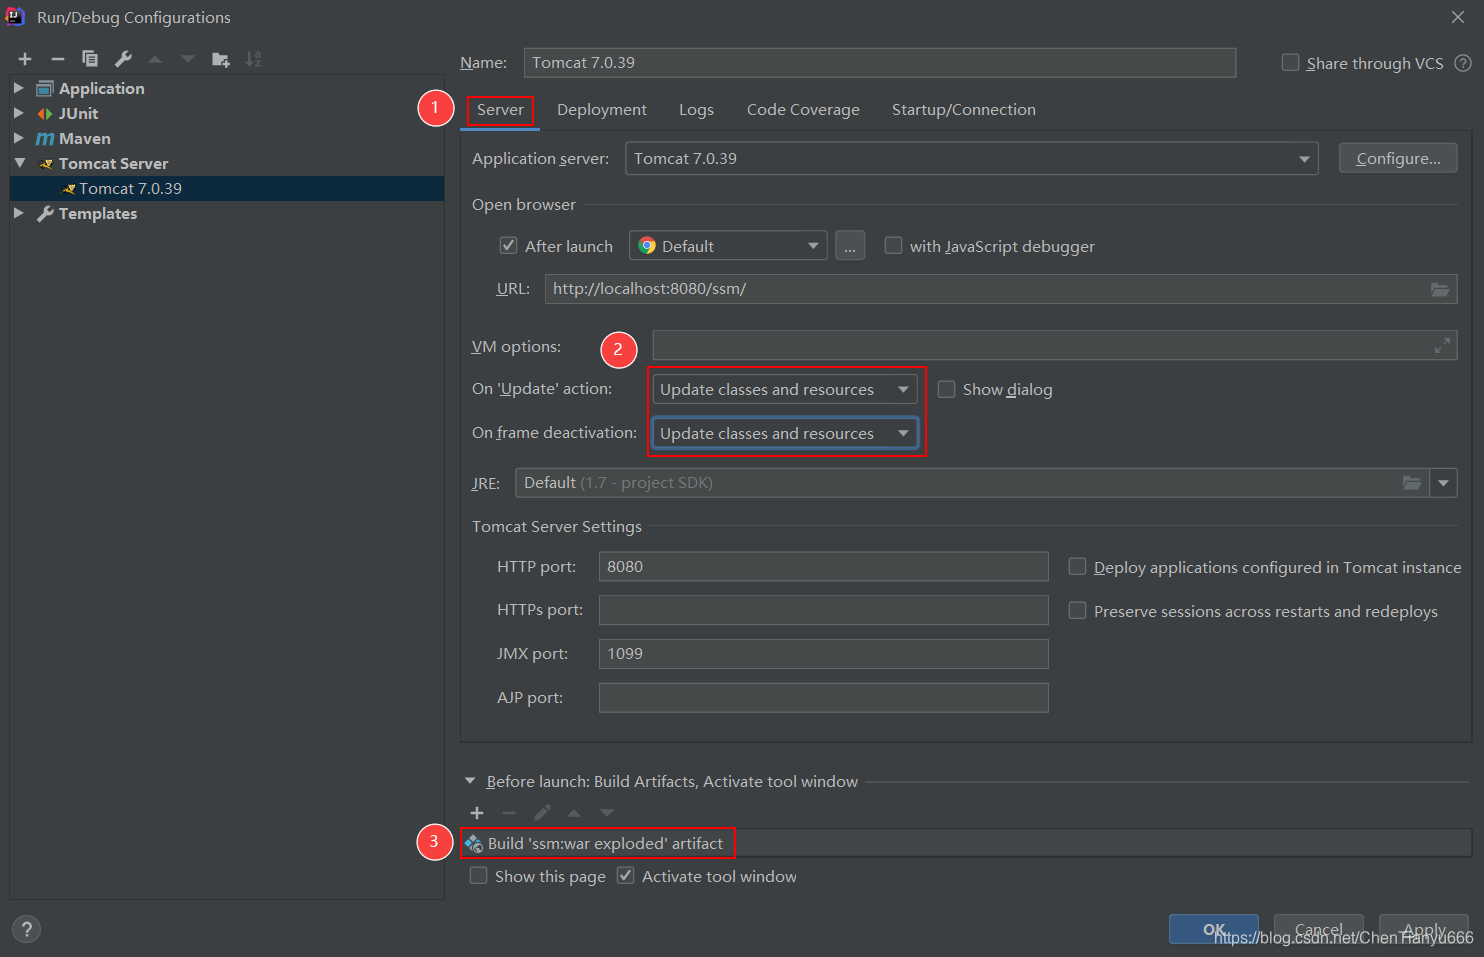Image resolution: width=1484 pixels, height=957 pixels.
Task: Click the Add New Configuration plus icon
Action: click(25, 59)
